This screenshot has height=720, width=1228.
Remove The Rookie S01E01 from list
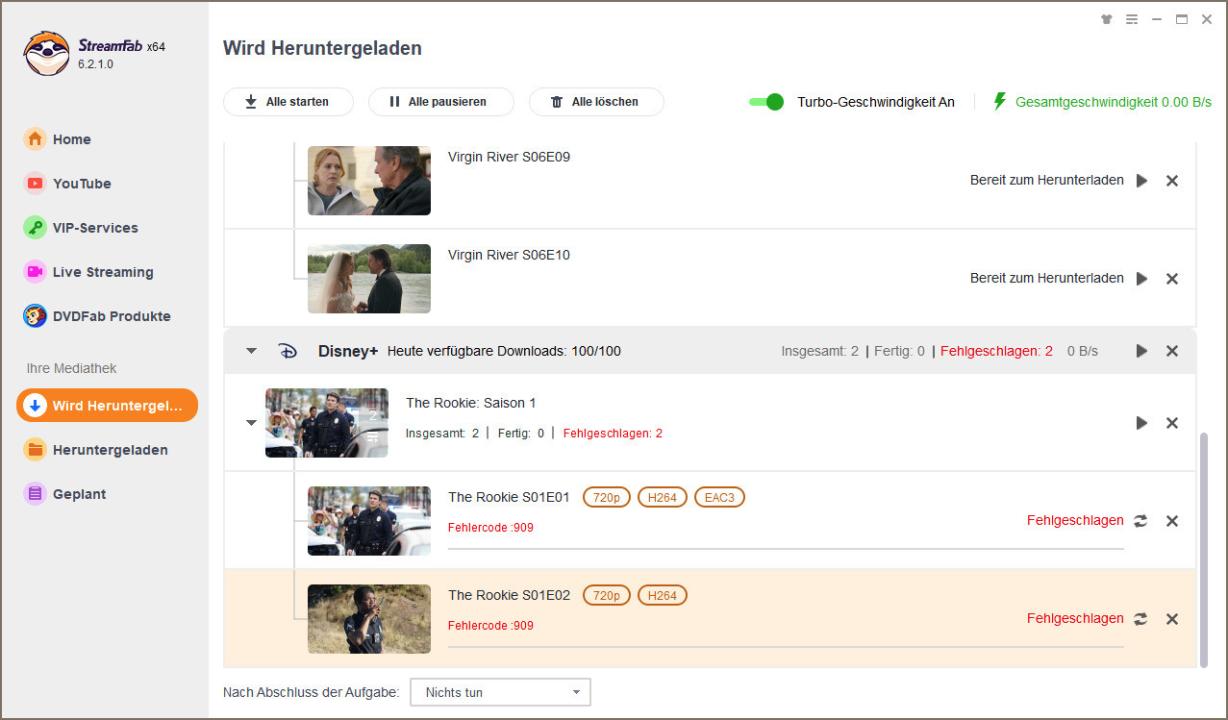click(1172, 521)
